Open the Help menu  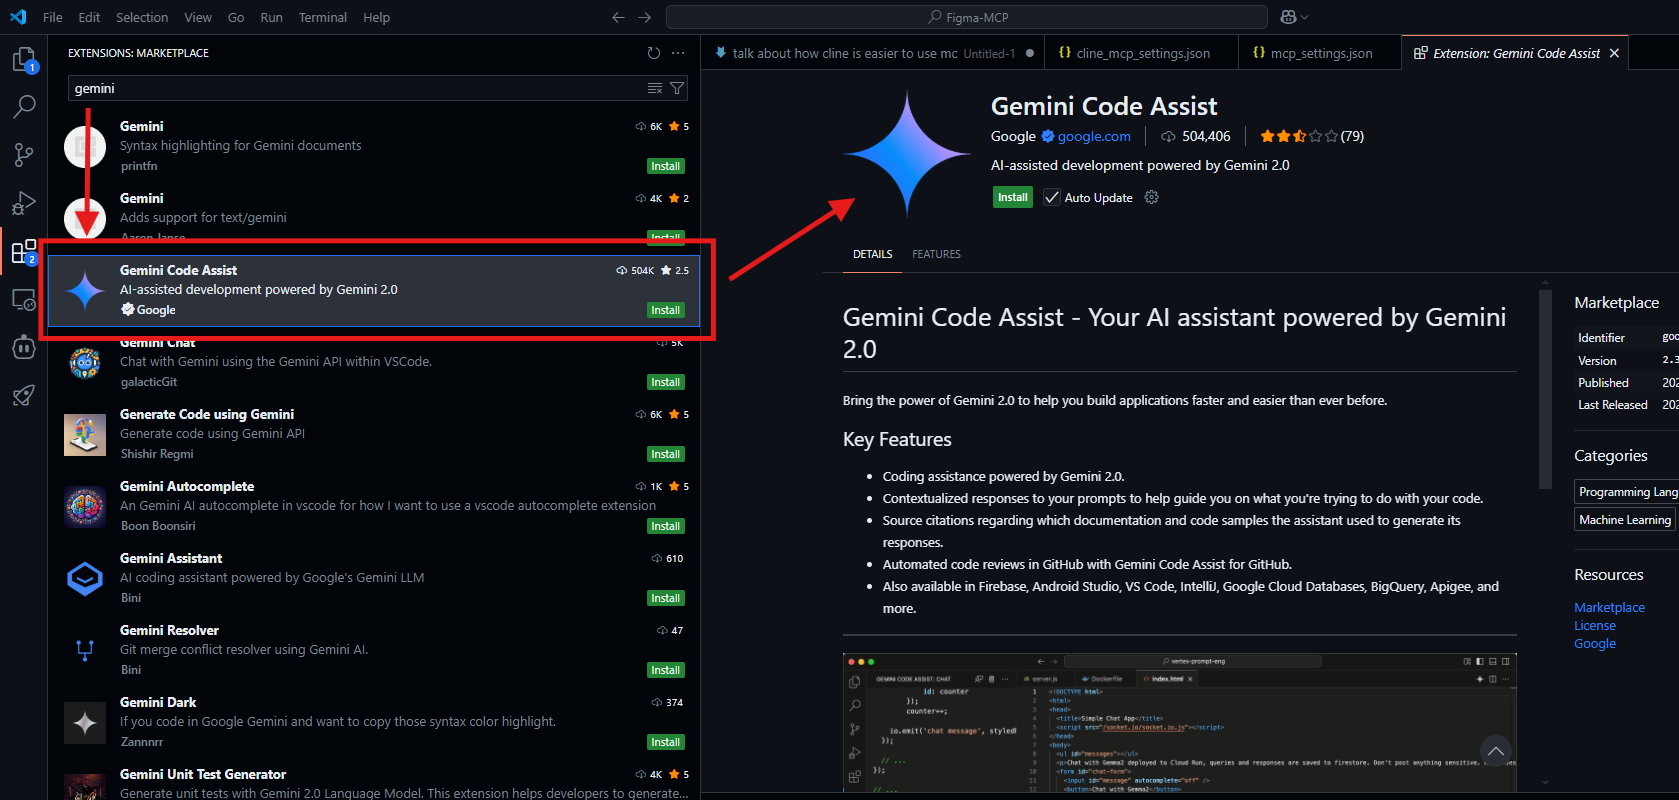tap(376, 17)
